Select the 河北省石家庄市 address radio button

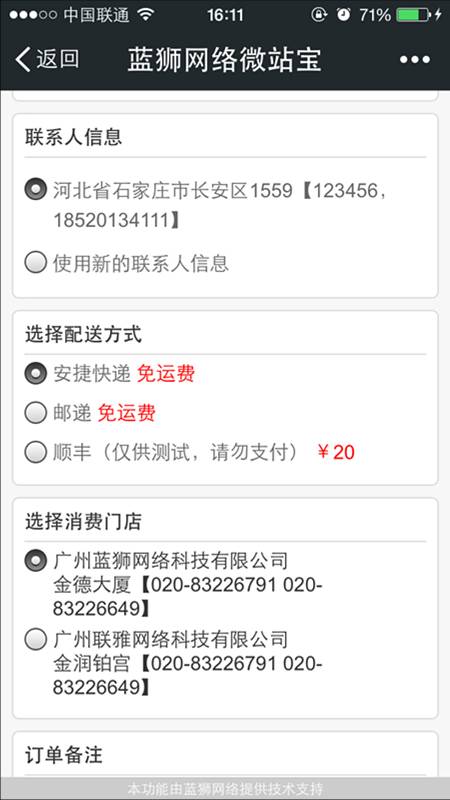tap(36, 190)
